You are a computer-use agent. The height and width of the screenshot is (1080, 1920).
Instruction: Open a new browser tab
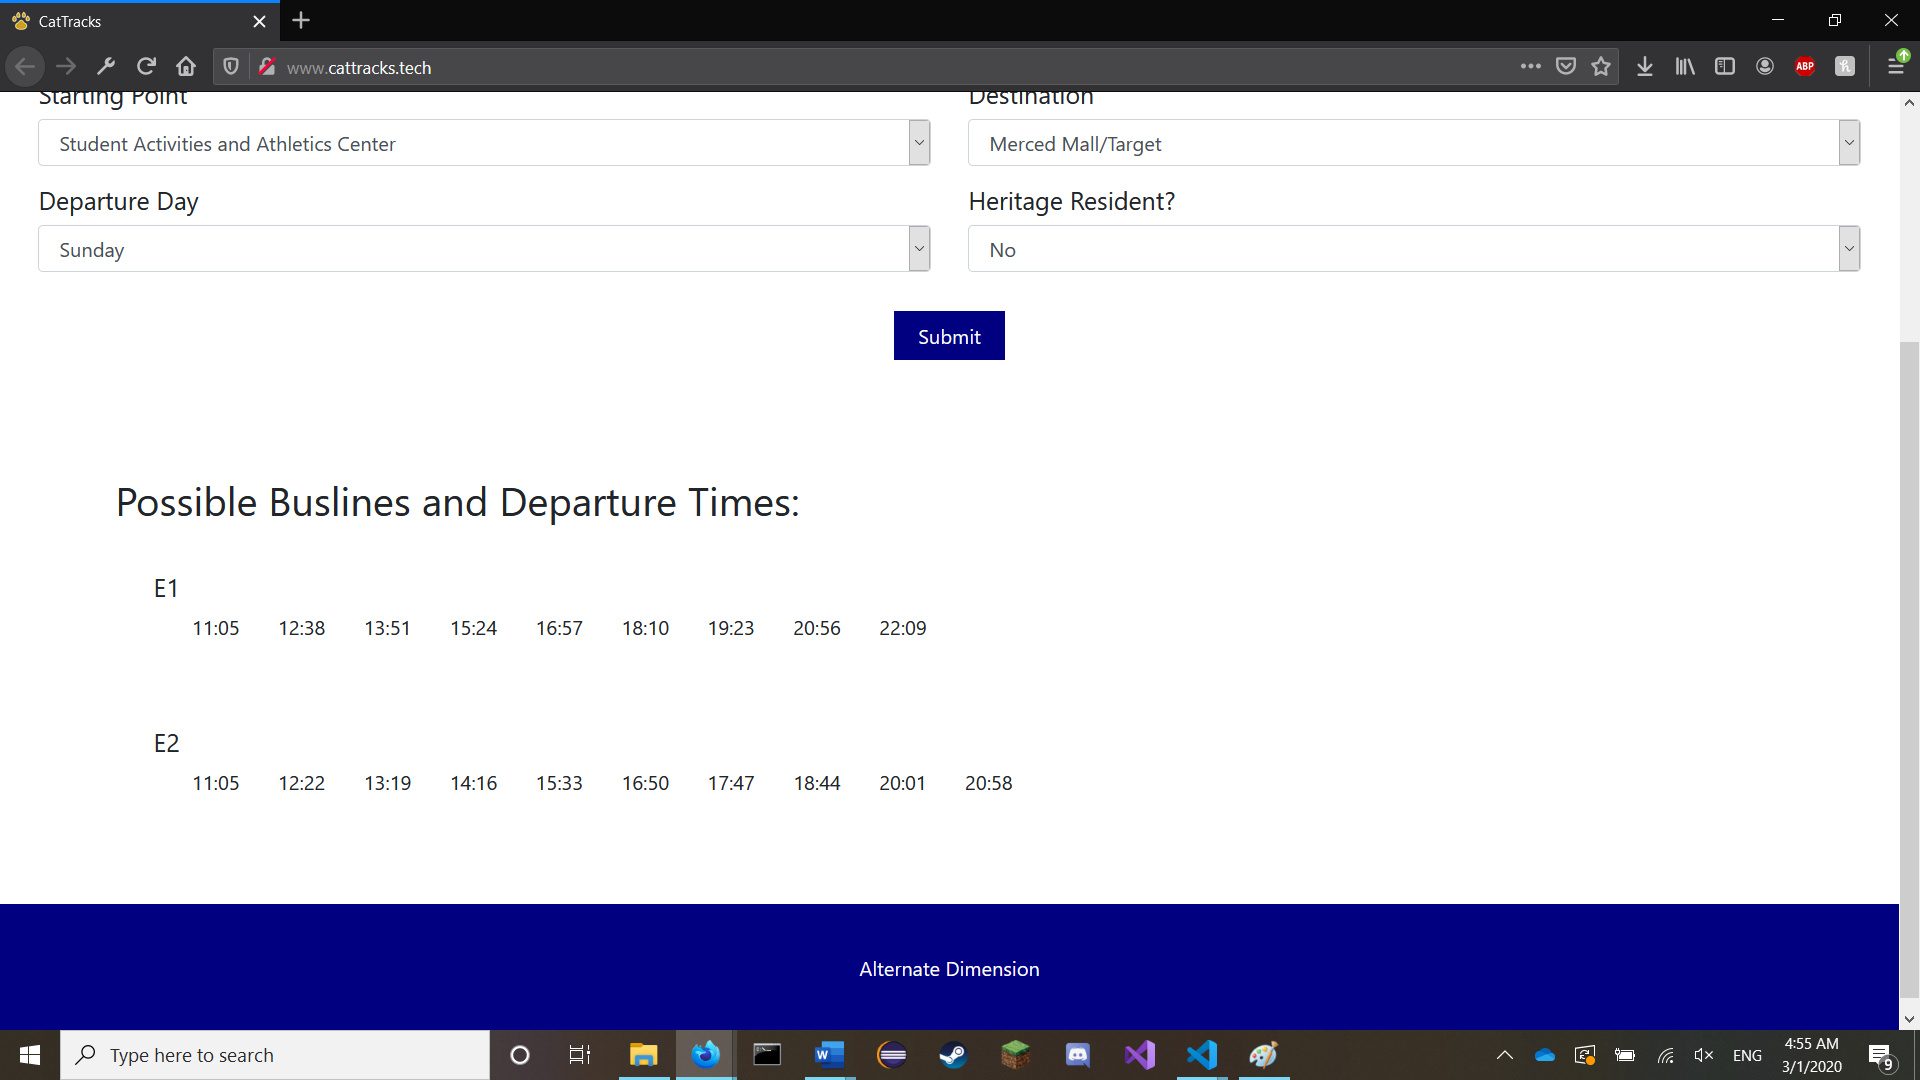click(301, 20)
